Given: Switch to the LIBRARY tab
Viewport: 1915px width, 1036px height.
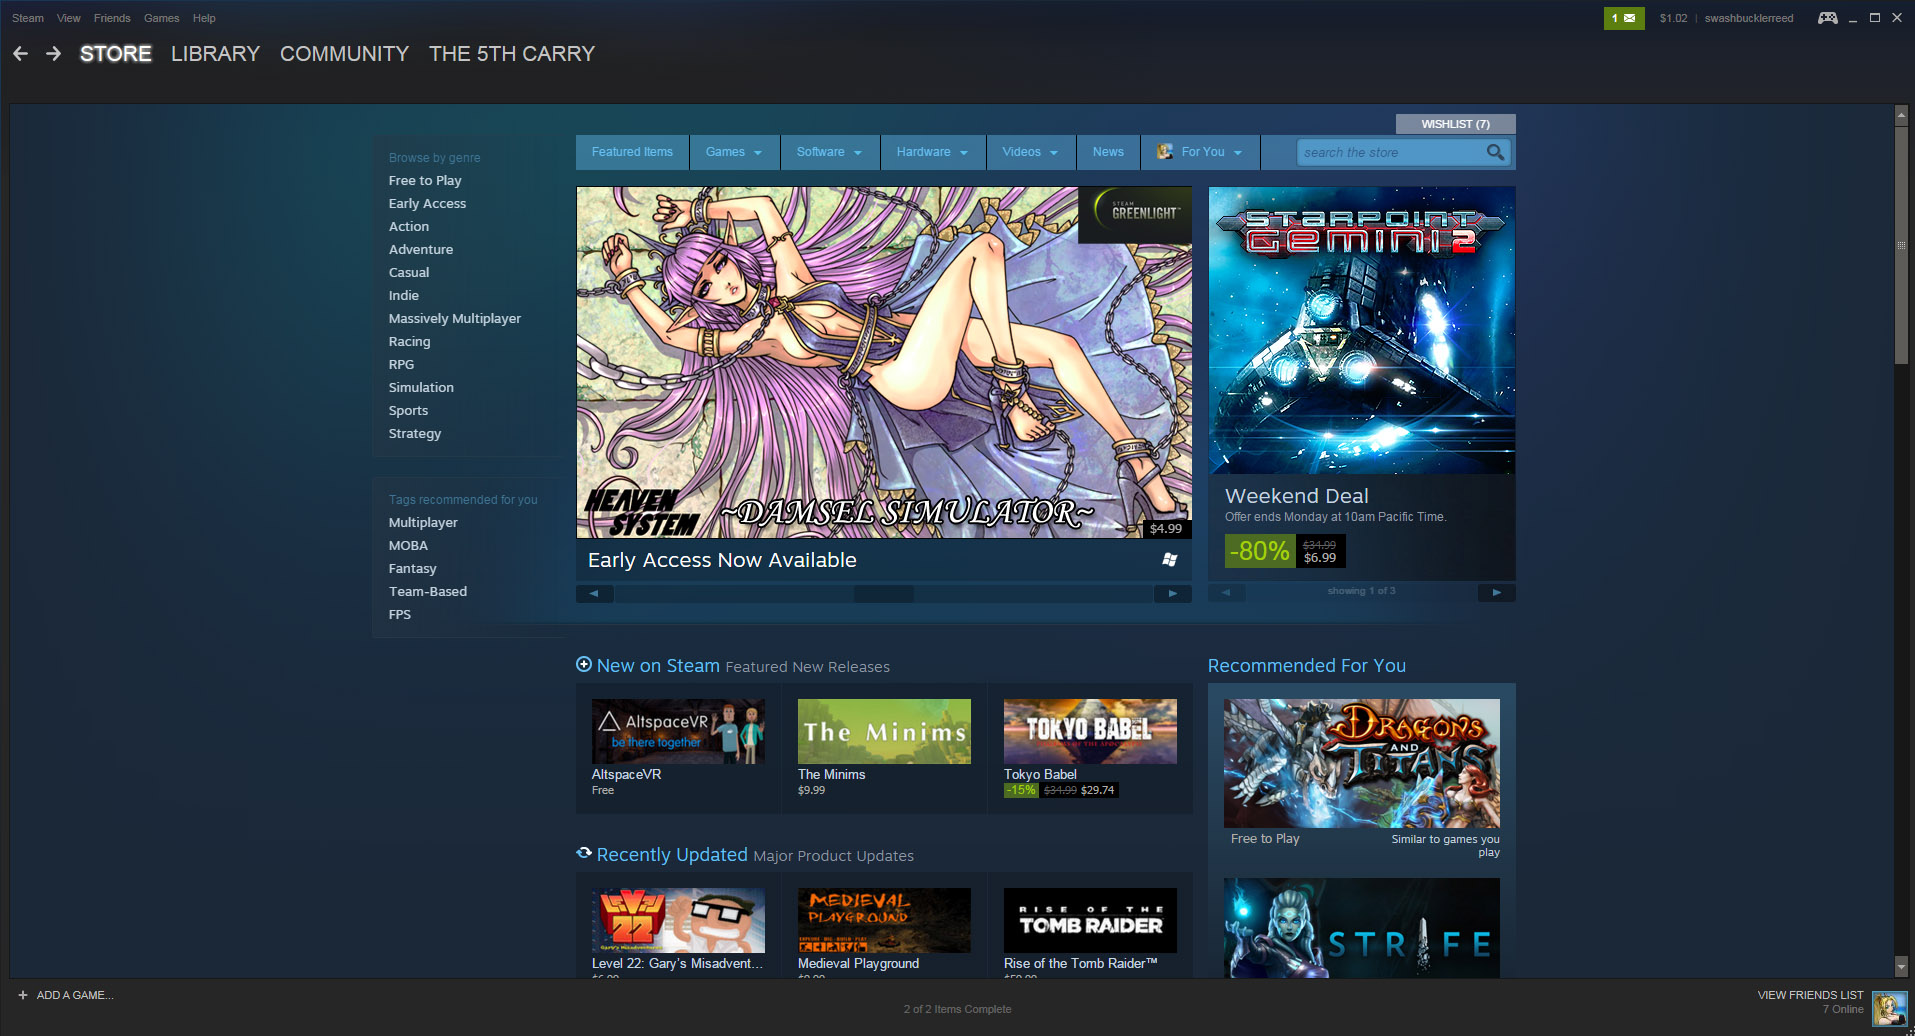Looking at the screenshot, I should tap(215, 54).
